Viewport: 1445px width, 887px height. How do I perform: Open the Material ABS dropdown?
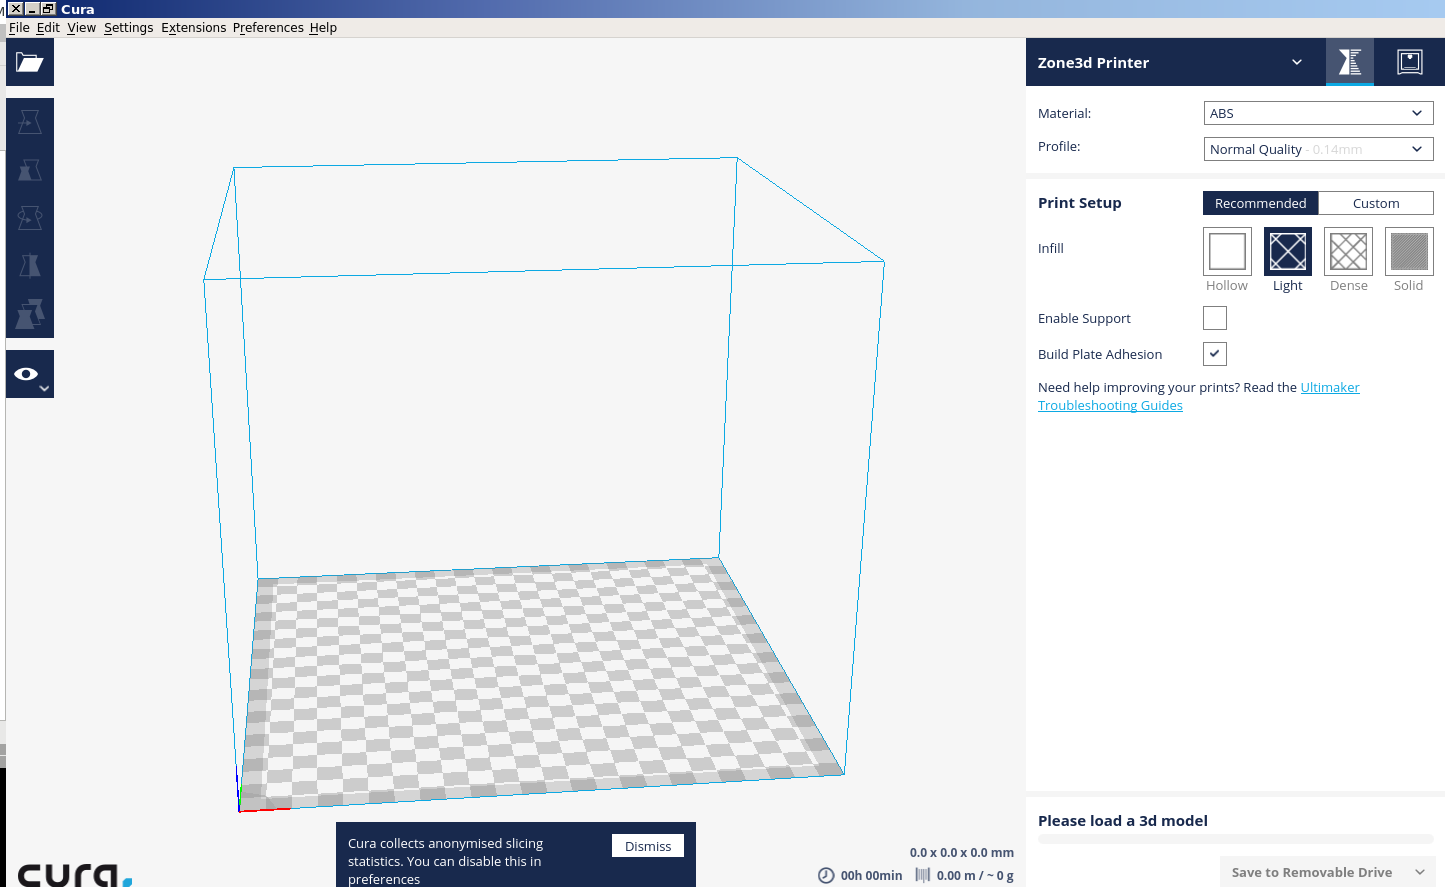click(1318, 113)
